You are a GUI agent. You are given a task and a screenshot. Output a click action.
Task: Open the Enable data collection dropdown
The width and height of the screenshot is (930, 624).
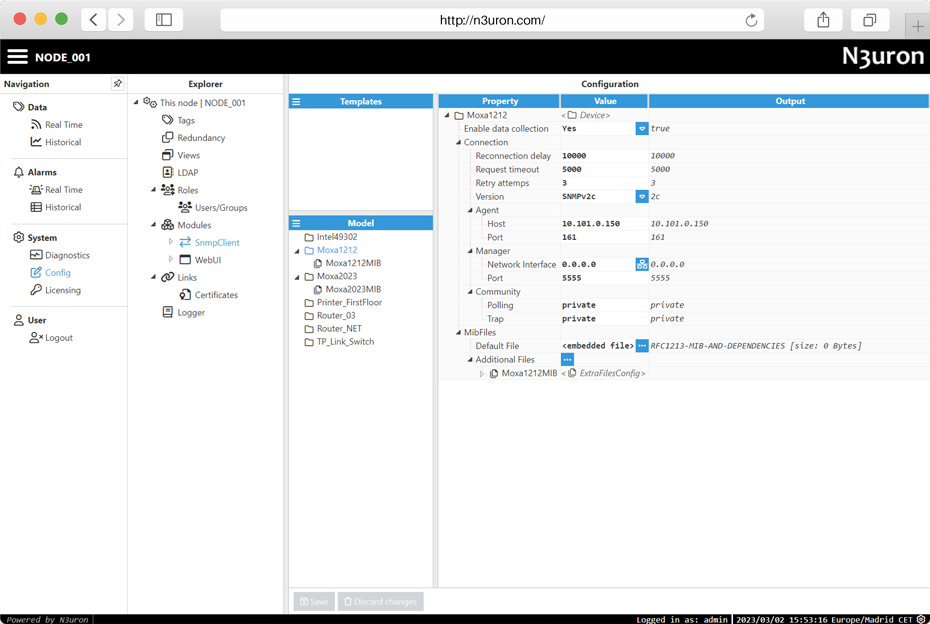(x=641, y=129)
